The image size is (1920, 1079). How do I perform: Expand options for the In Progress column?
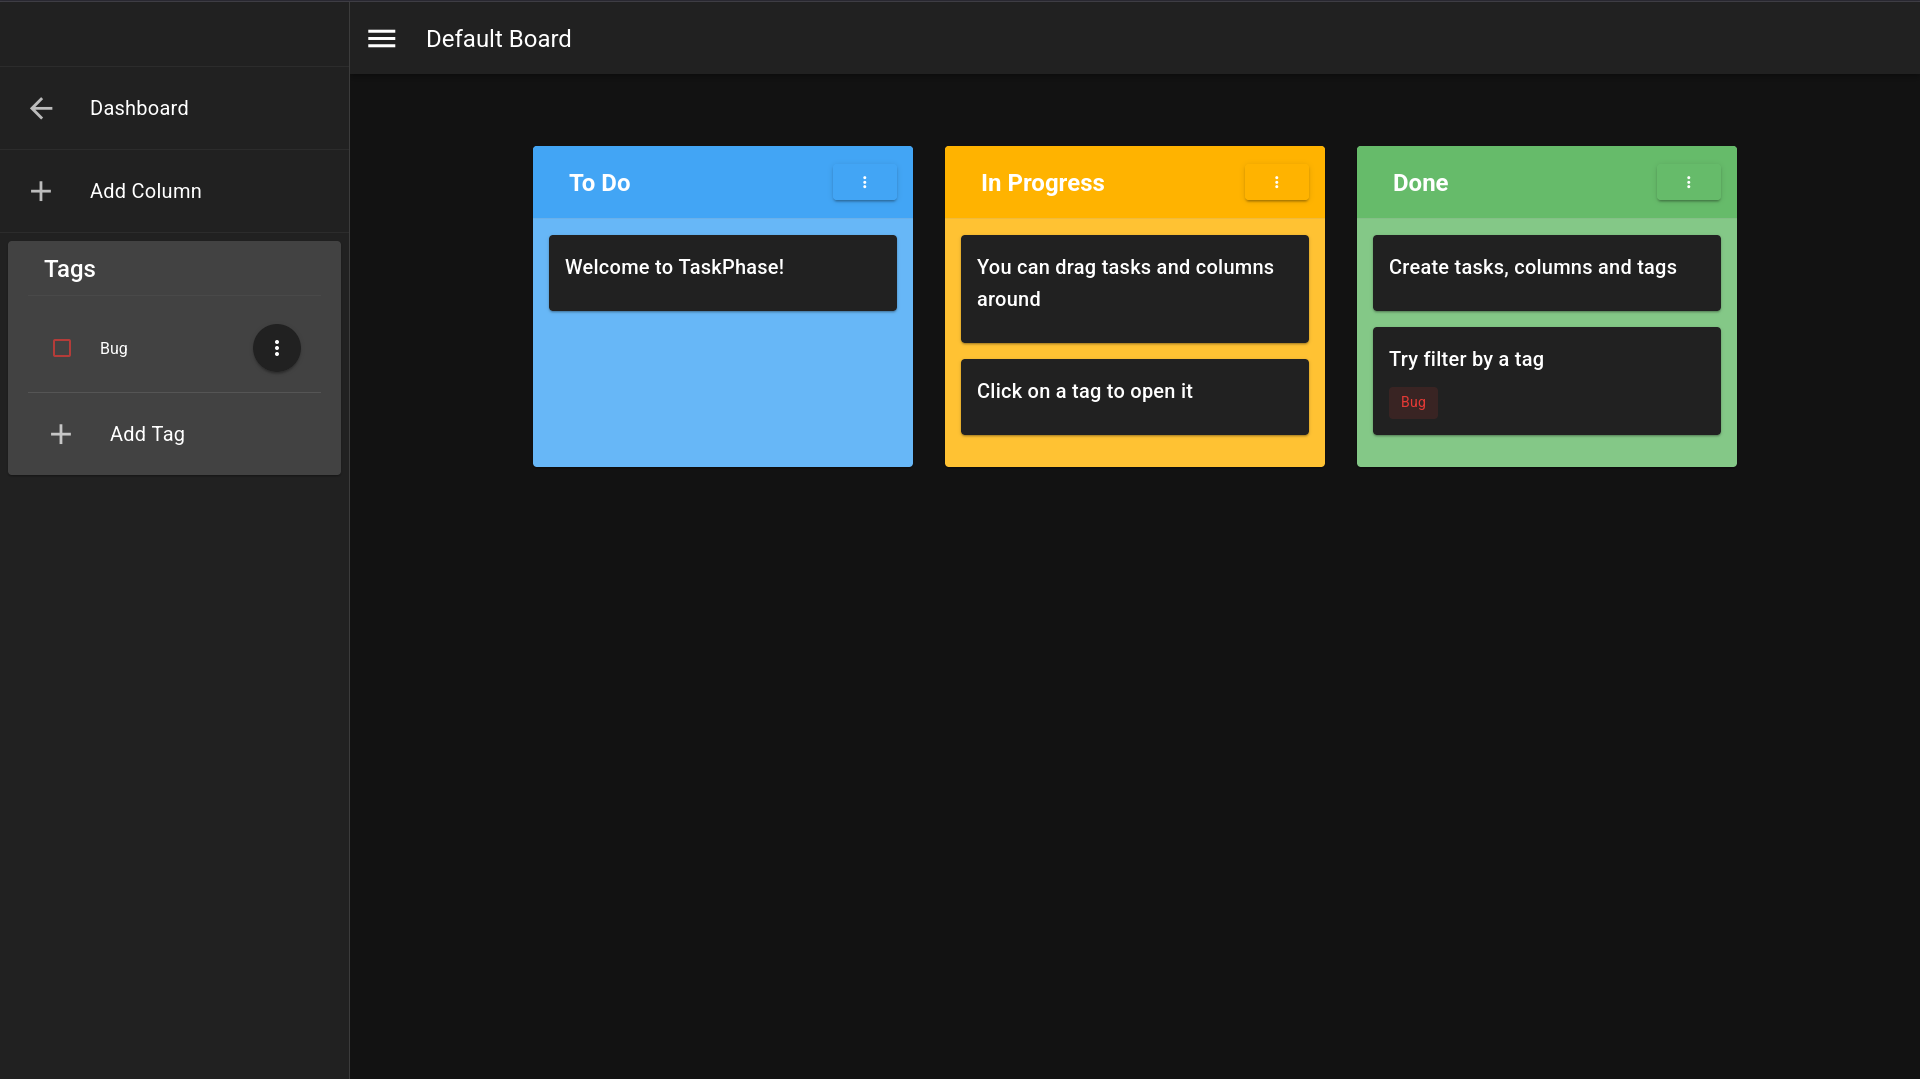point(1276,182)
